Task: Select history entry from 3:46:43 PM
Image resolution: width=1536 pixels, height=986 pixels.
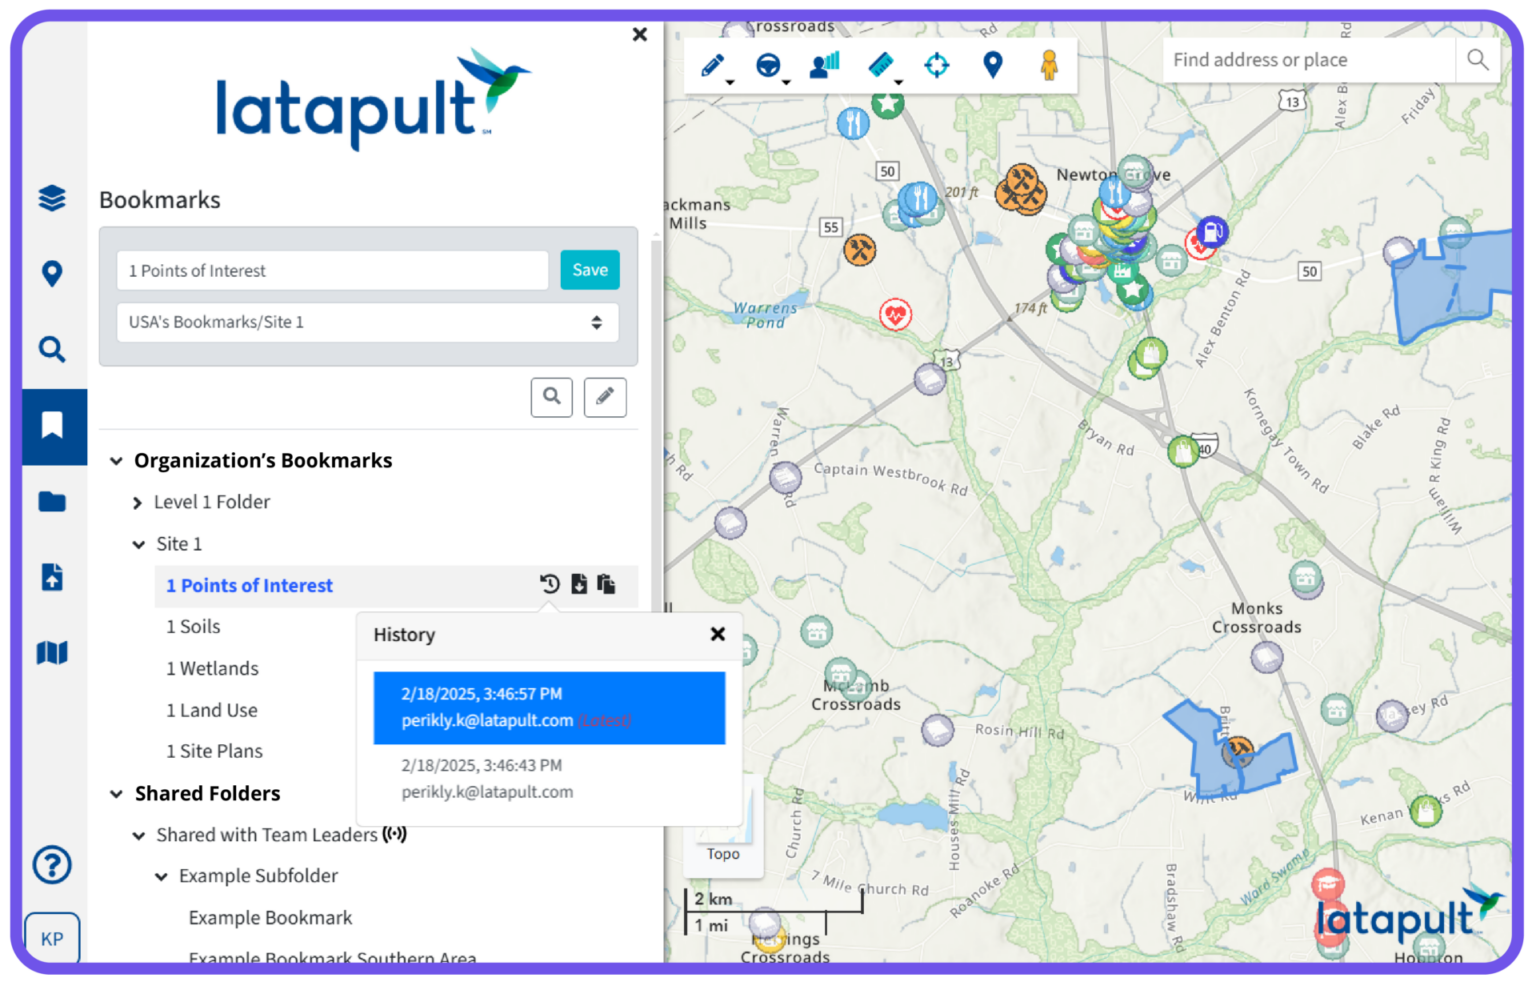Action: tap(549, 779)
